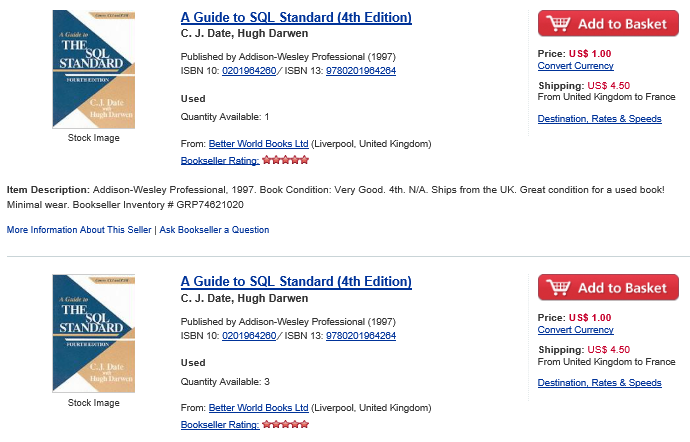Click Convert Currency under first price
This screenshot has width=690, height=442.
576,66
